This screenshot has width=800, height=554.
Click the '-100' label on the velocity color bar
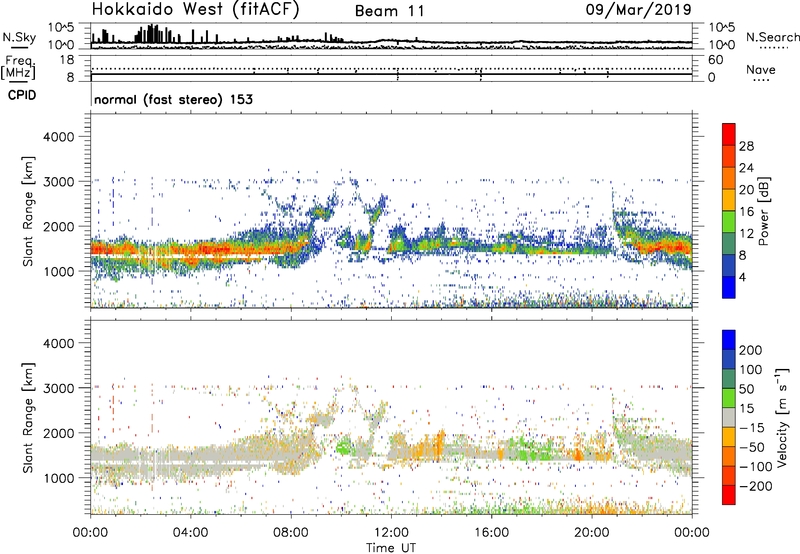(756, 467)
